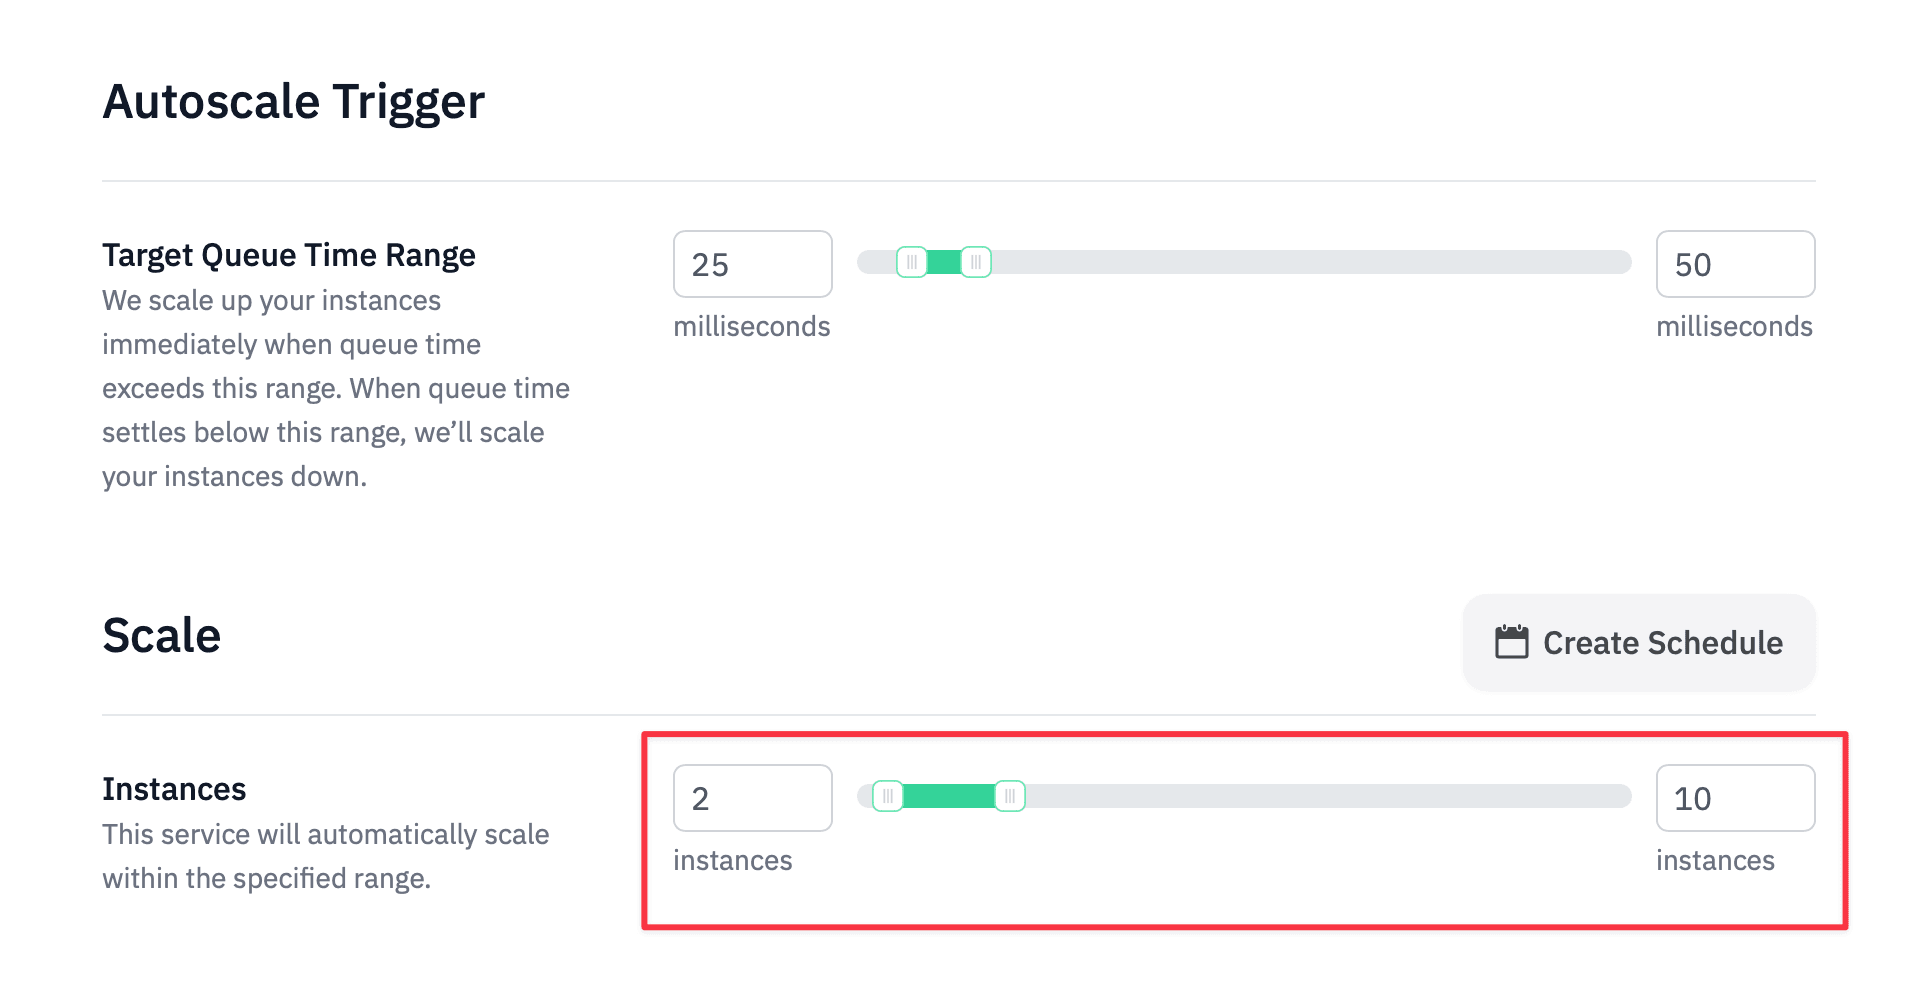This screenshot has height=994, width=1920.
Task: Click the queue time slider track
Action: [x=1300, y=262]
